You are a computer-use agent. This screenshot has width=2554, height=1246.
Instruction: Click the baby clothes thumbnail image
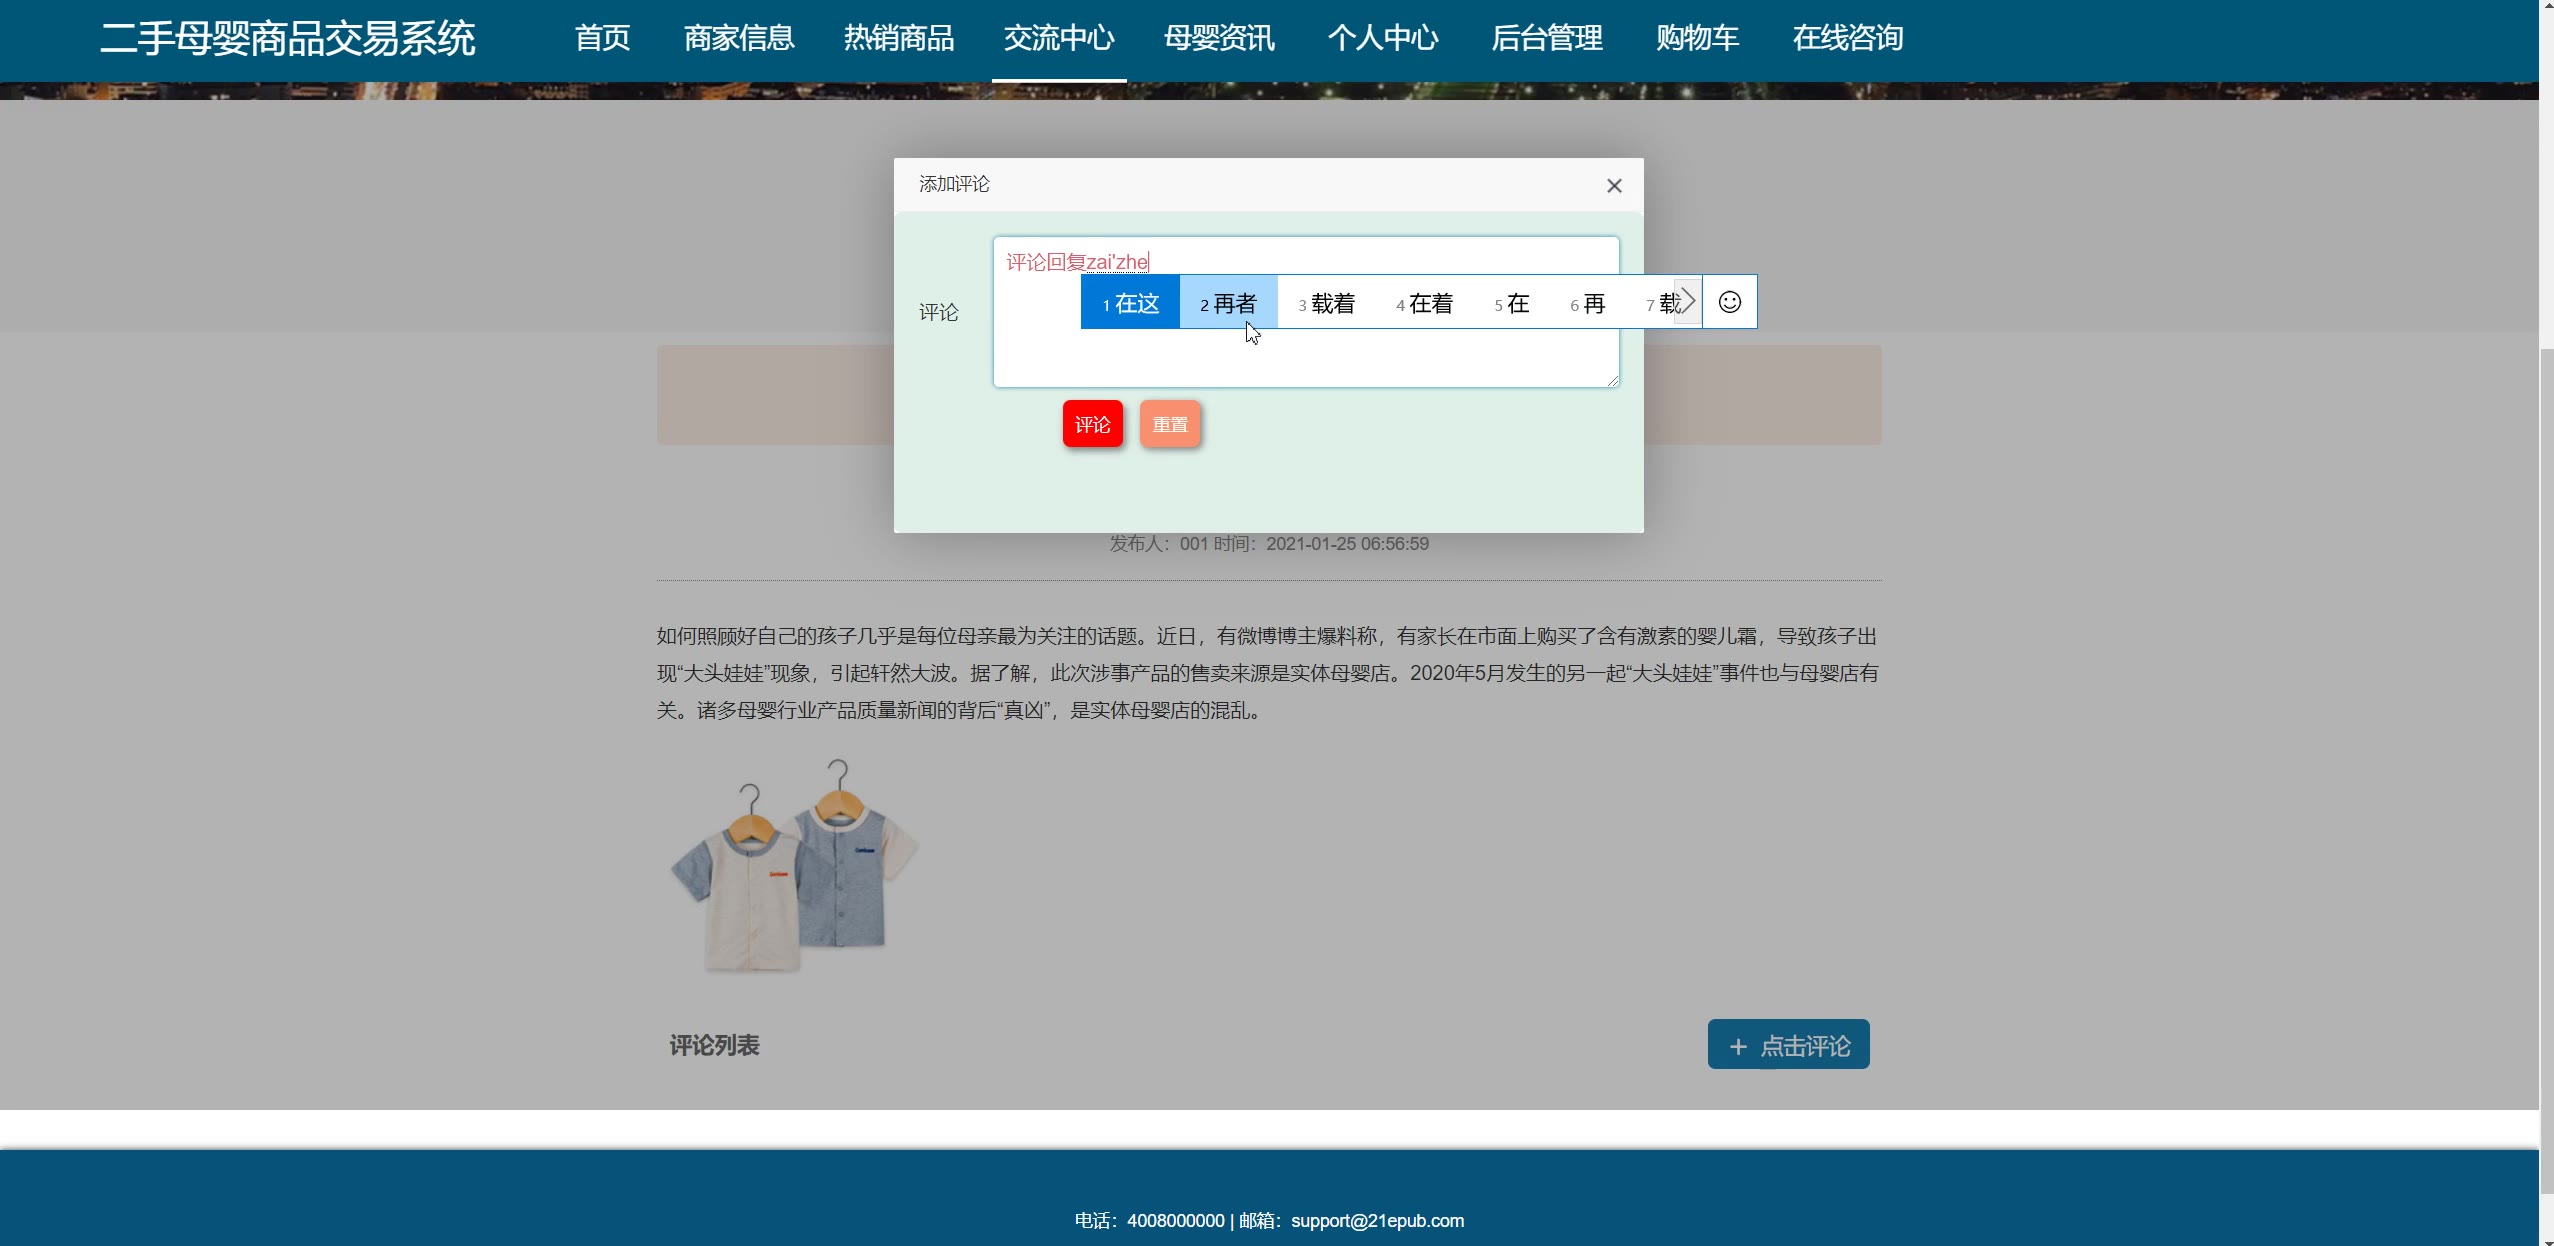794,865
